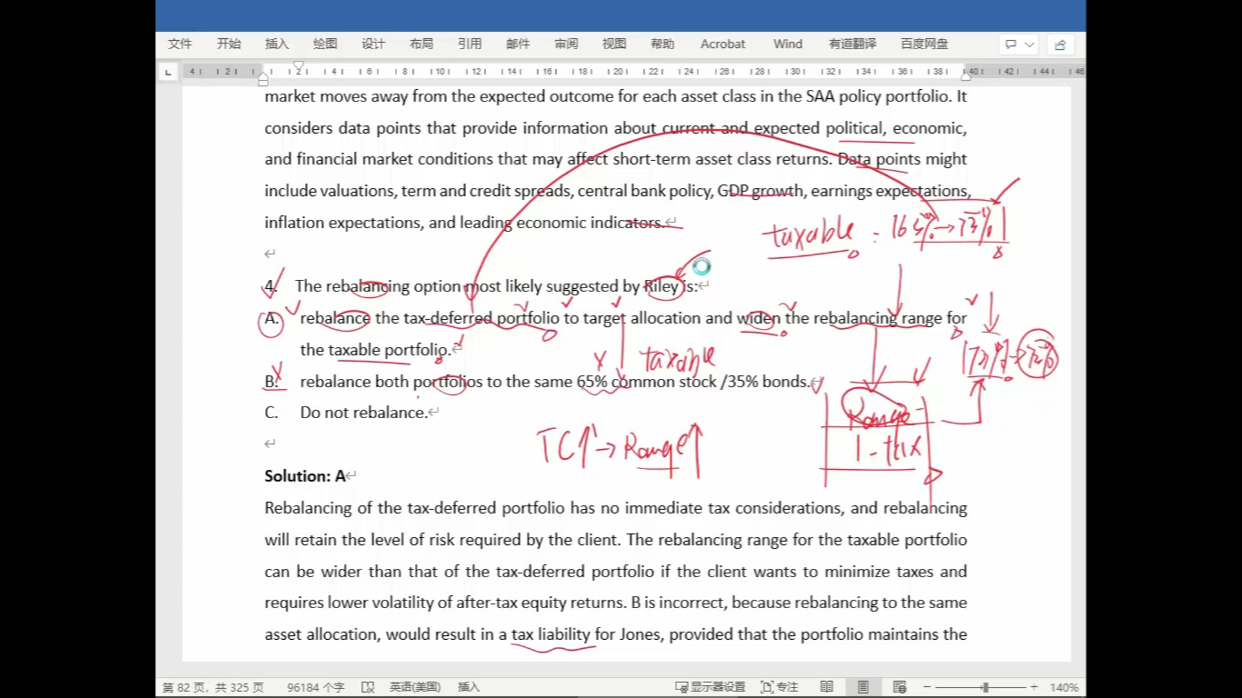Click the zoom out minus icon

(927, 687)
